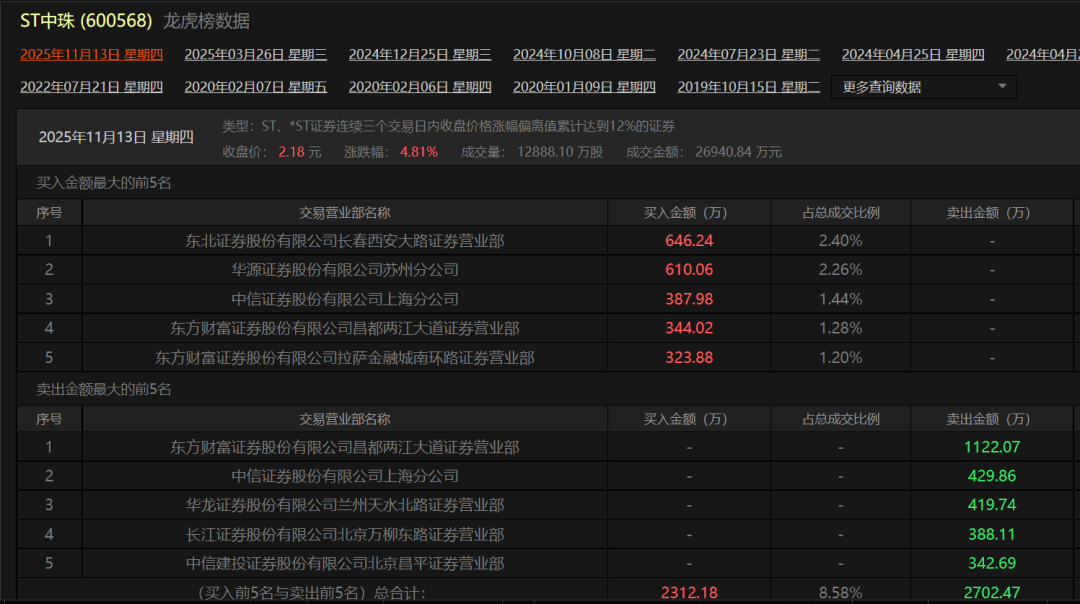
Task: Click the 龙虎榜数据 heading
Action: tap(207, 21)
